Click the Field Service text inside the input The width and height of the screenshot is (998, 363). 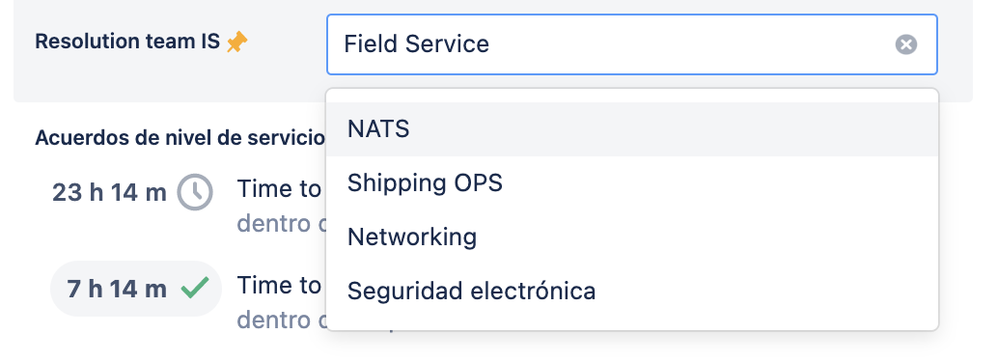416,44
